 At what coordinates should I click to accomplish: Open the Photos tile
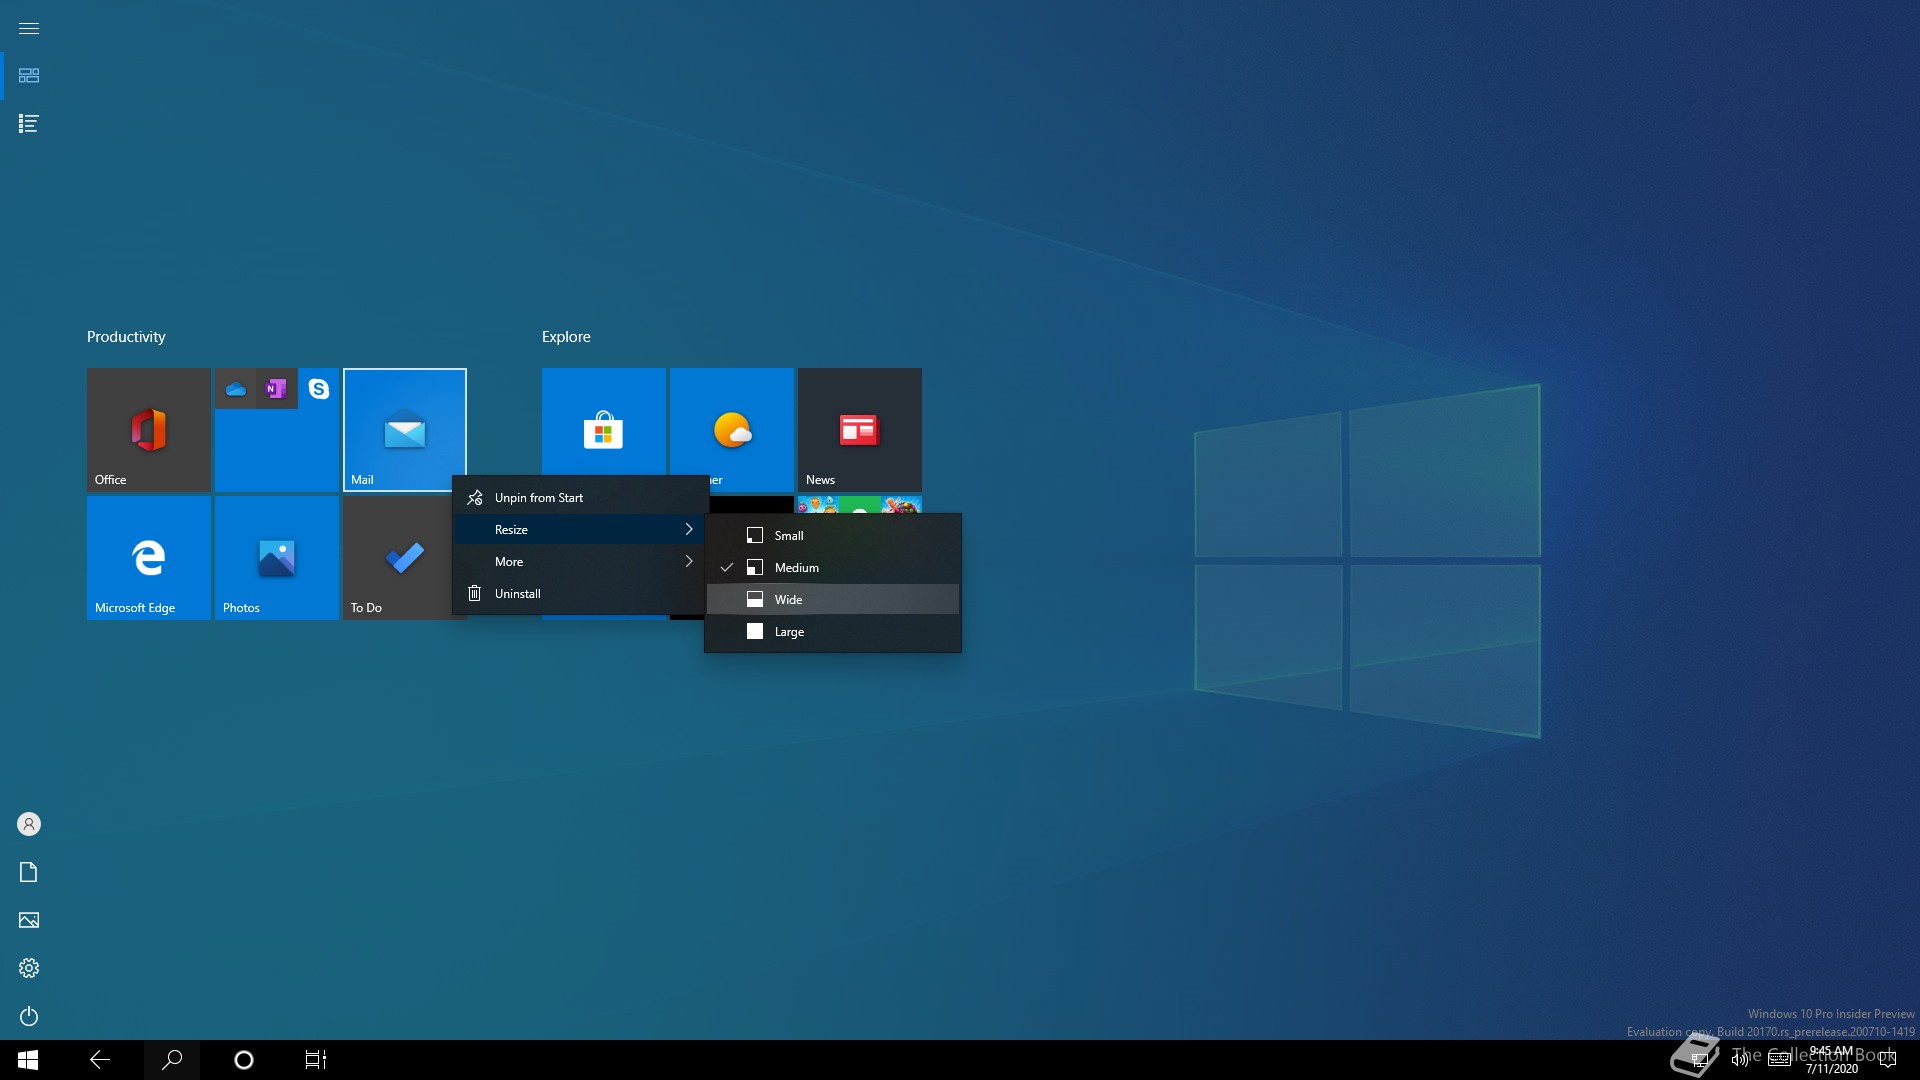click(x=277, y=558)
